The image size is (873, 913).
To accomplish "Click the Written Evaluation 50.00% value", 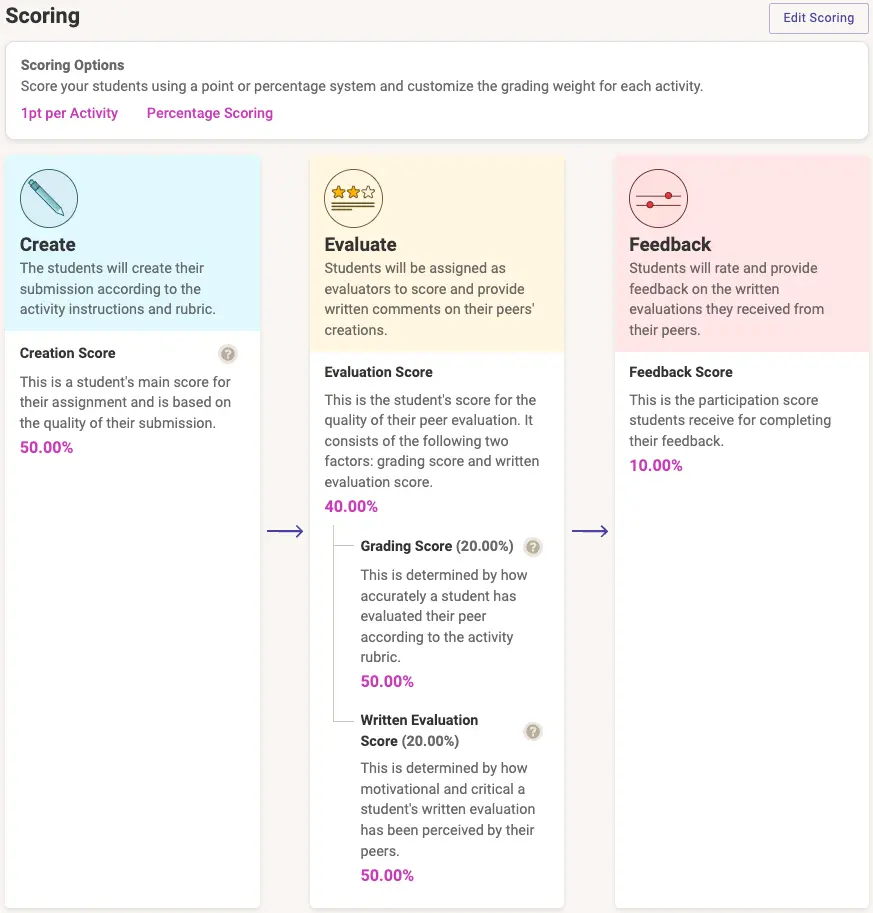I will coord(387,875).
